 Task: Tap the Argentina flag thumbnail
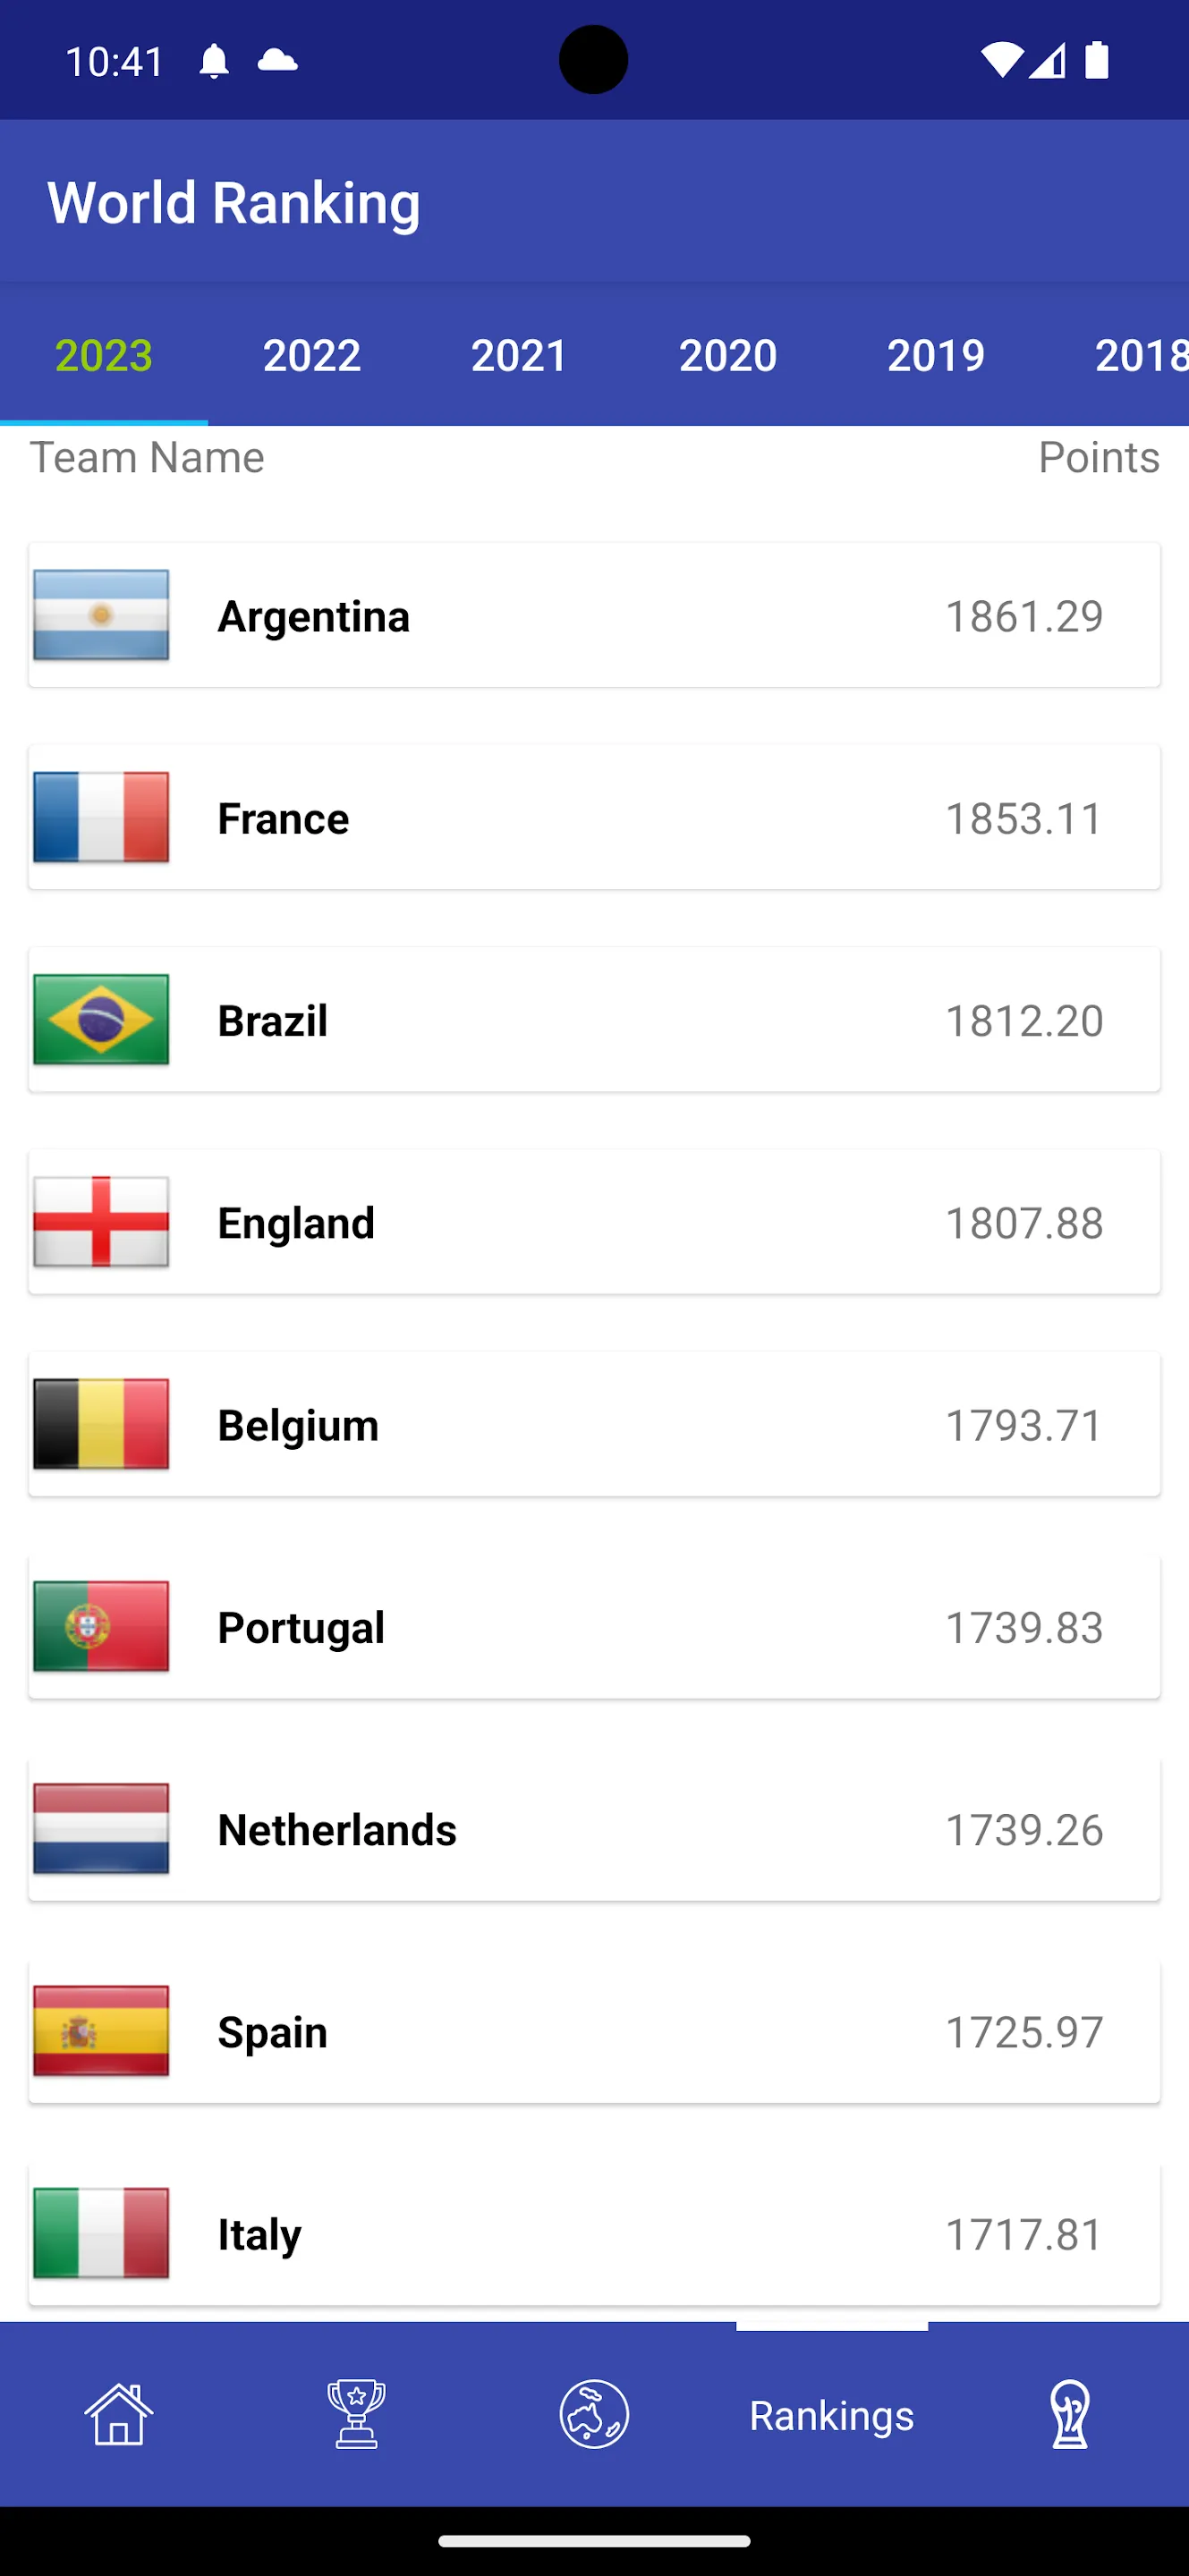(x=101, y=615)
